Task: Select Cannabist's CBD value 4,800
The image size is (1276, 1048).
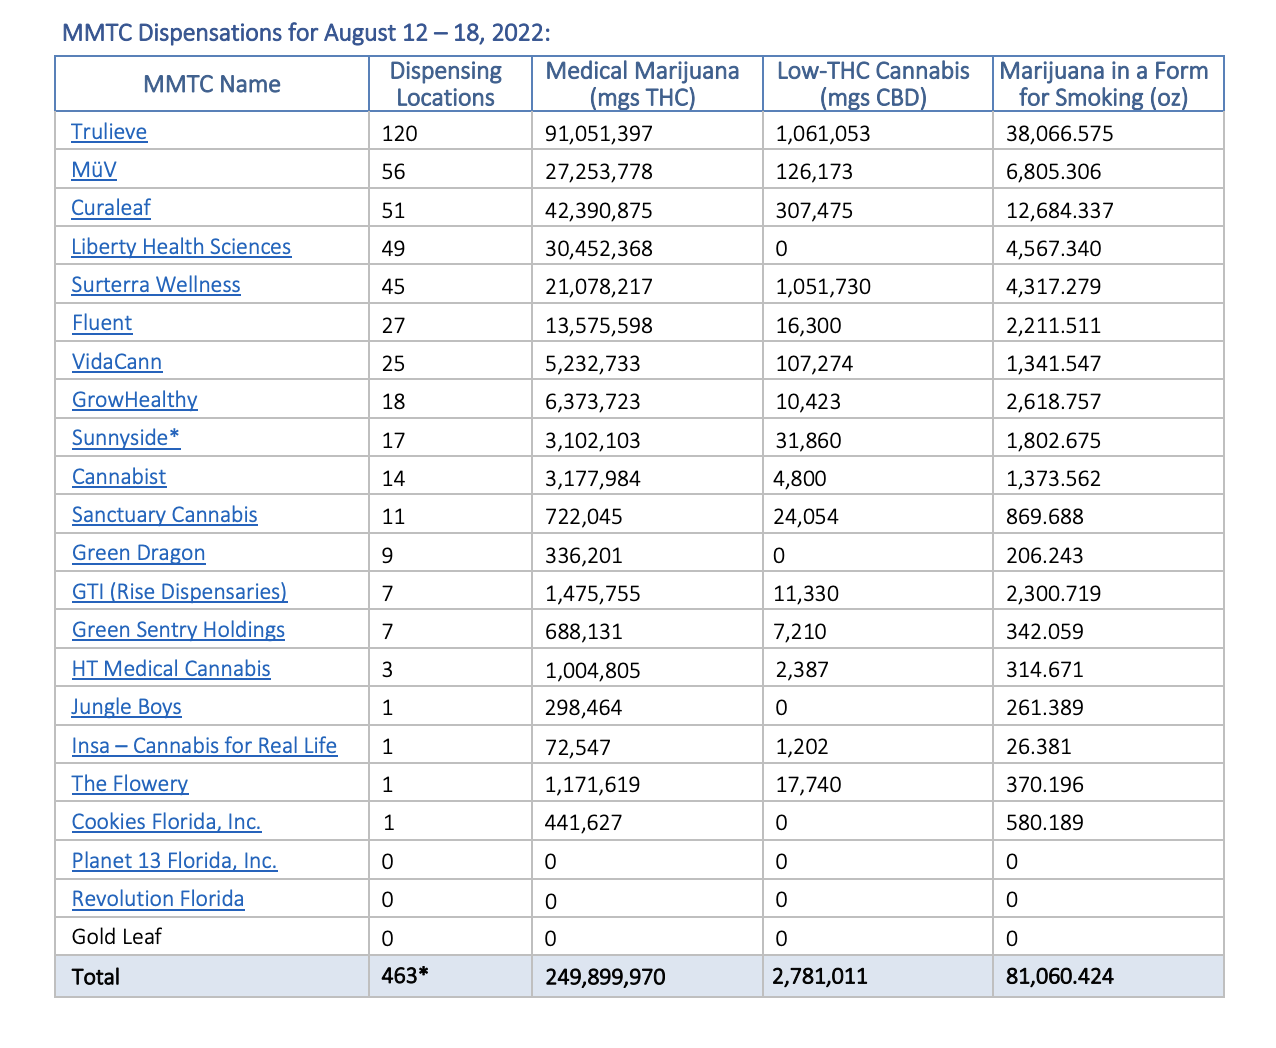Action: coord(800,479)
